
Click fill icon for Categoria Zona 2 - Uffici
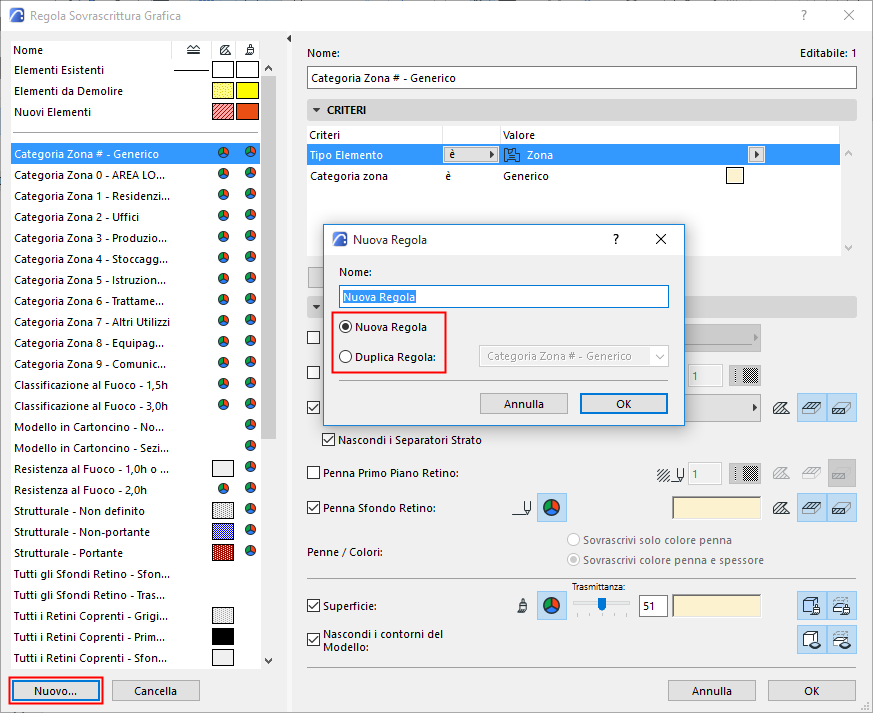click(223, 216)
